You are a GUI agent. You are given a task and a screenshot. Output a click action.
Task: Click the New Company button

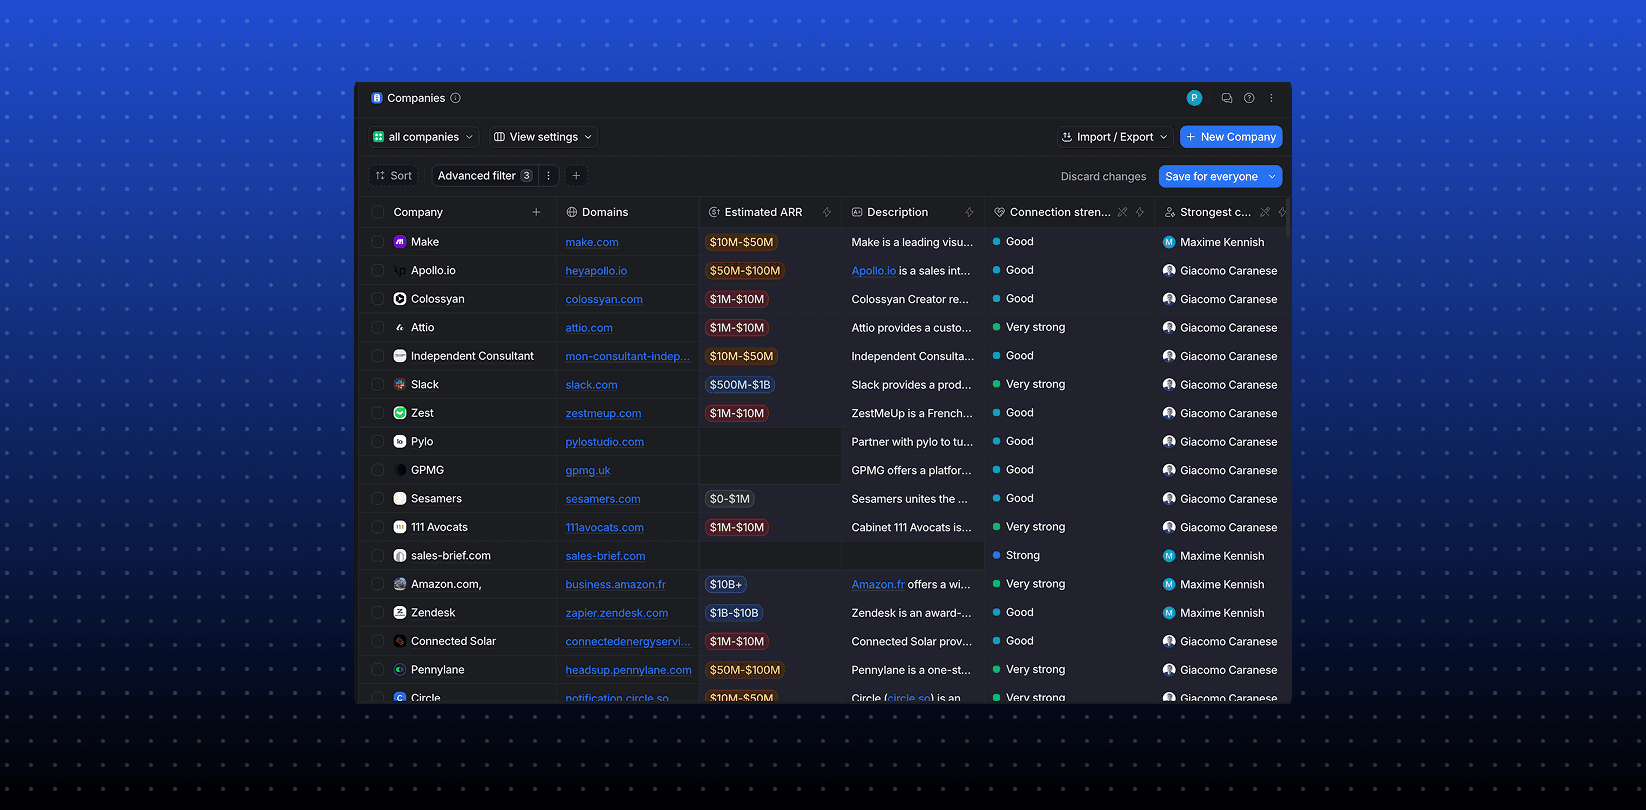(x=1231, y=137)
